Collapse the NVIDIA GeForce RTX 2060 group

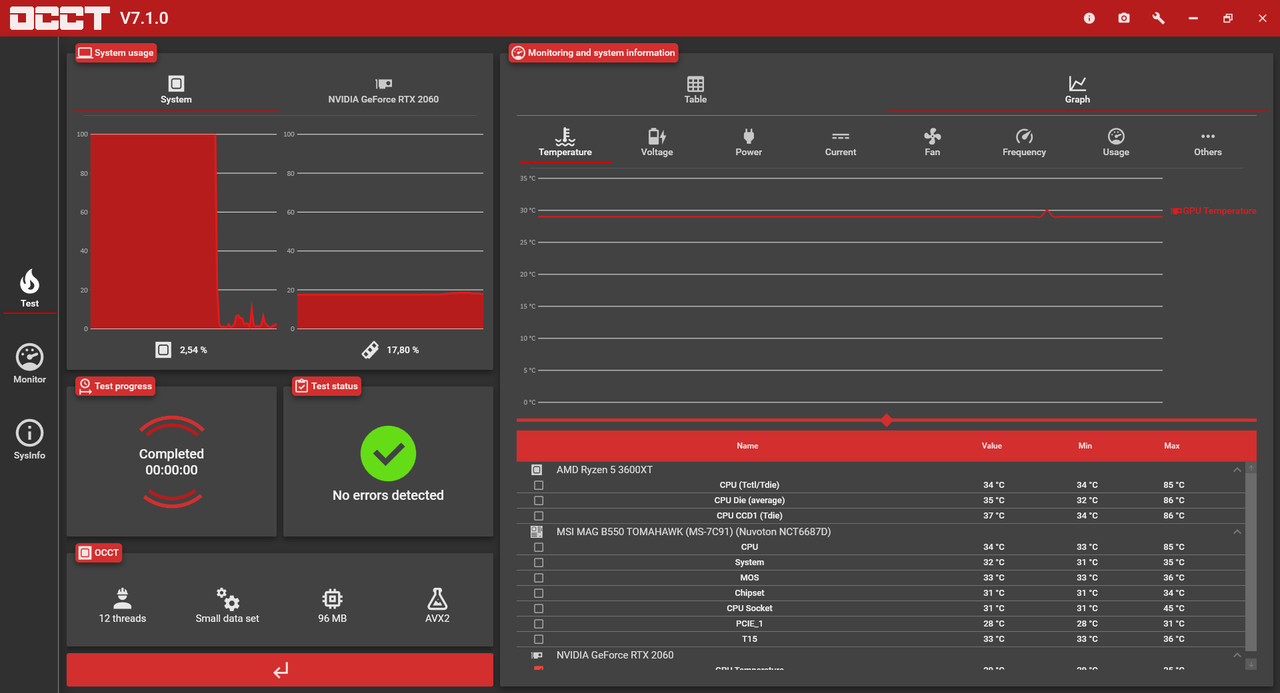click(1237, 655)
